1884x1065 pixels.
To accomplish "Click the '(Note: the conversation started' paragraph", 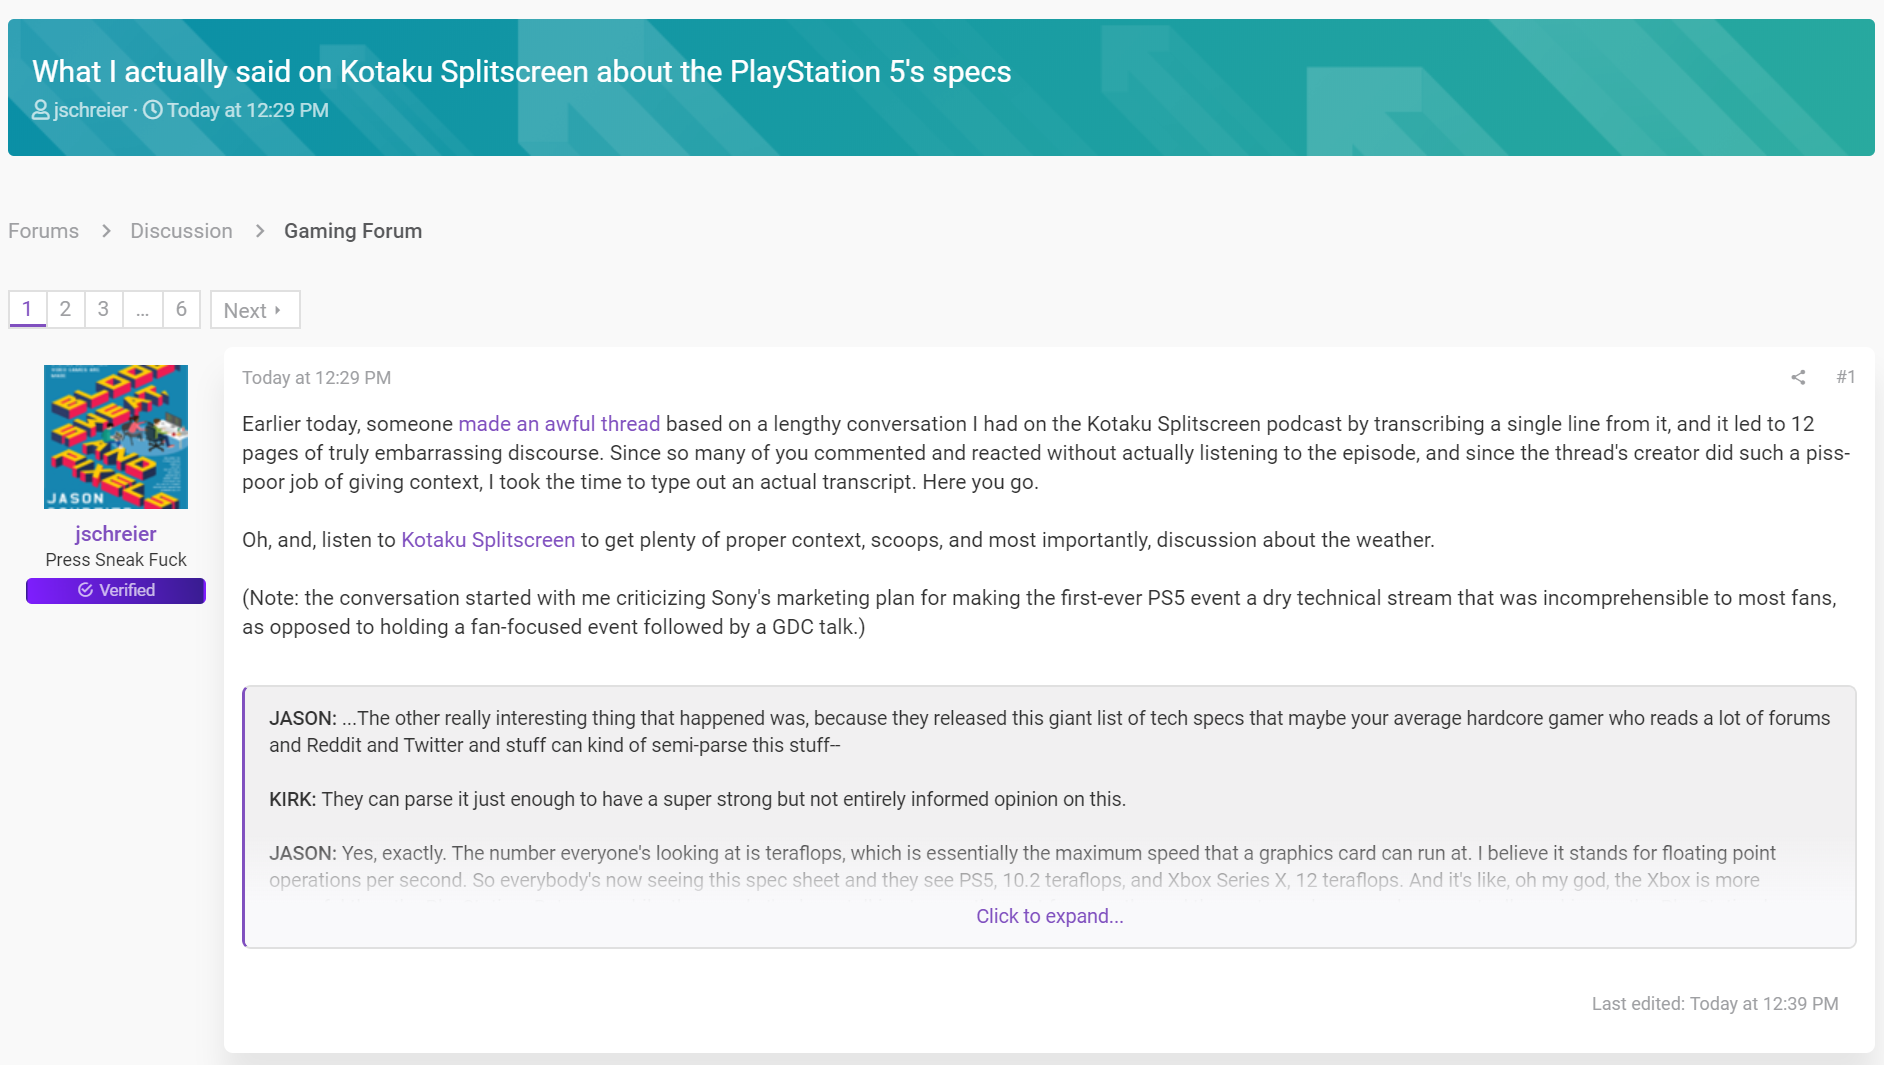I will [1039, 612].
